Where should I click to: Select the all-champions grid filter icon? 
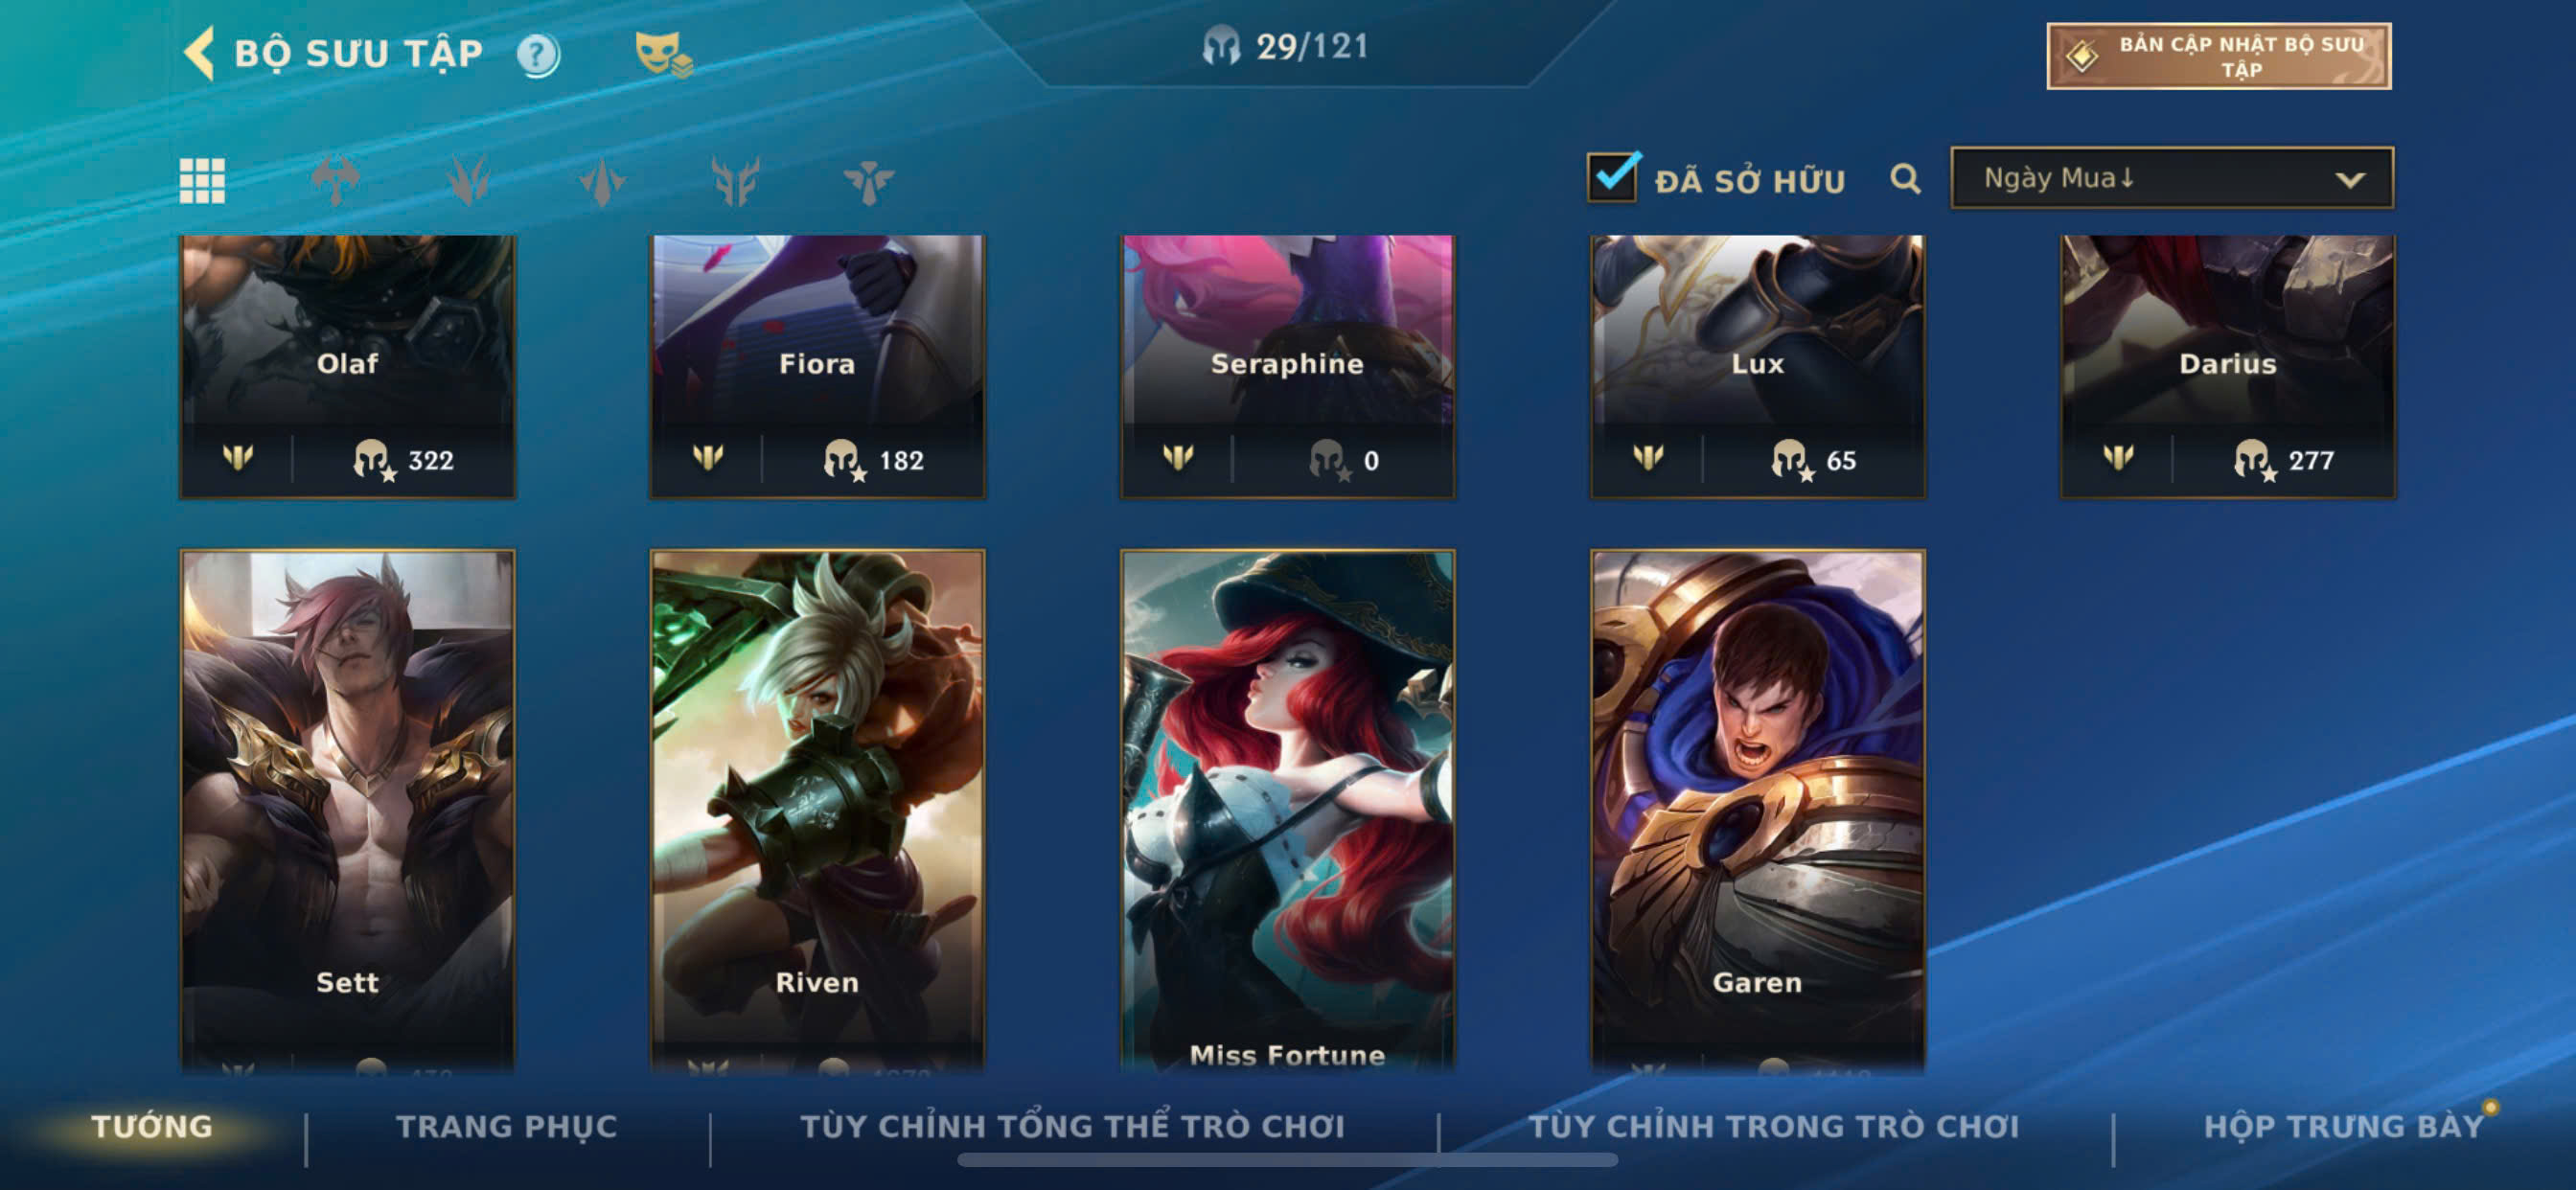click(202, 181)
